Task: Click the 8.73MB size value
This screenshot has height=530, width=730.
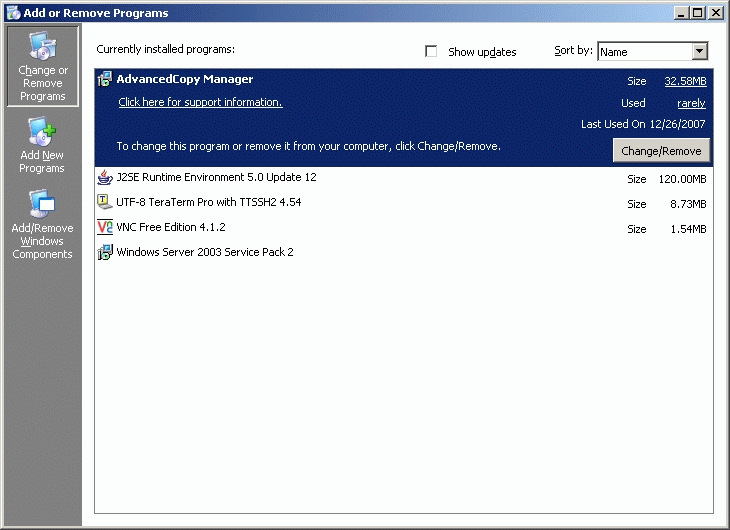Action: [688, 204]
